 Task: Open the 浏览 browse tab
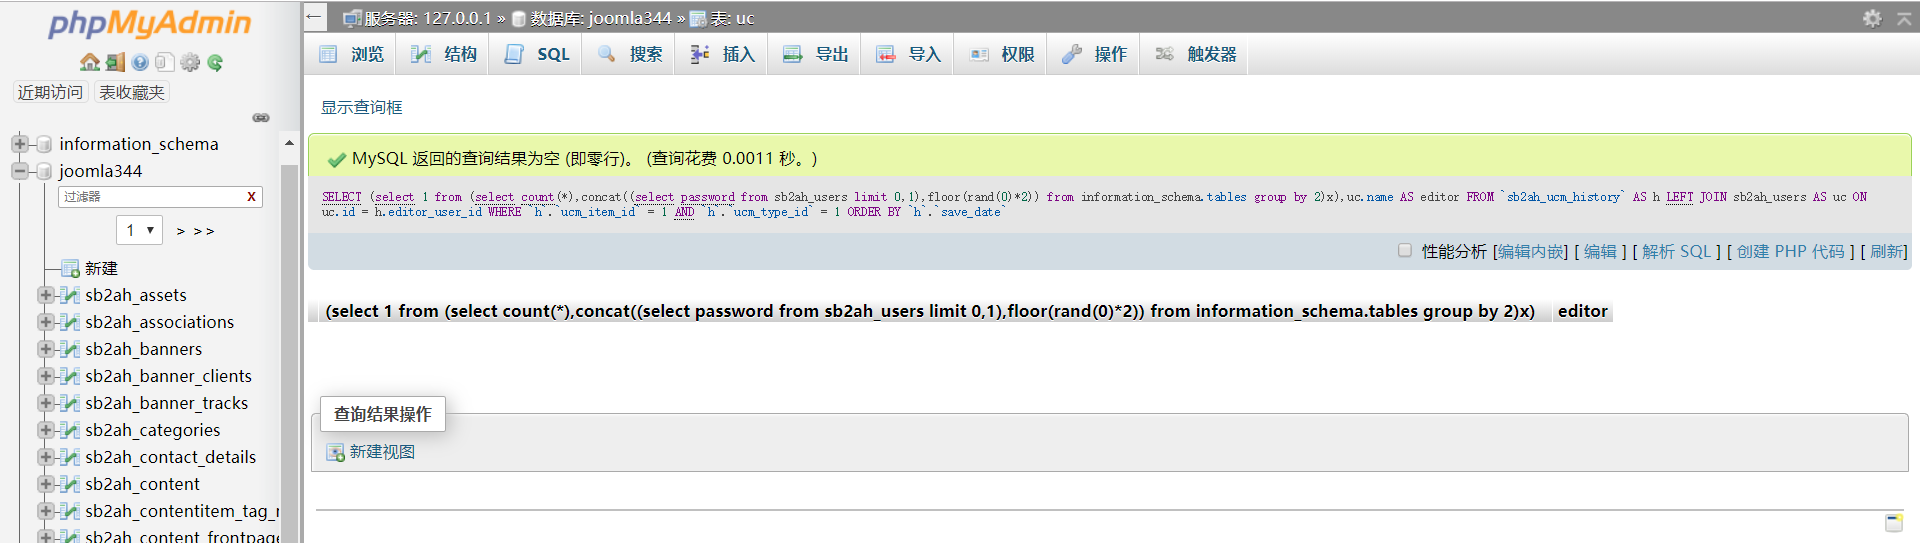click(351, 54)
